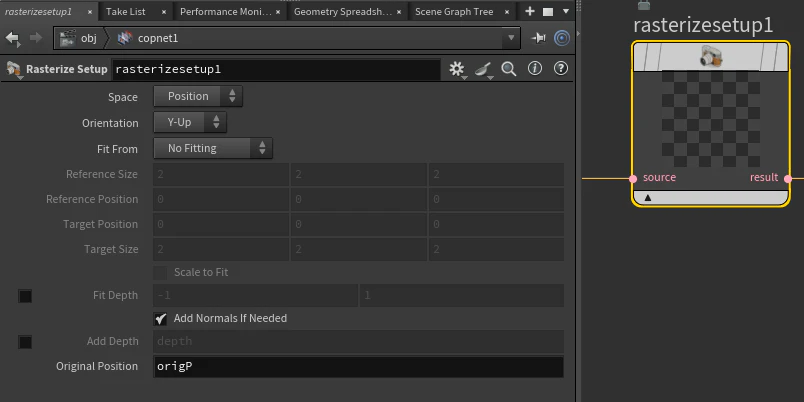Click the copnet1 path segment
The width and height of the screenshot is (804, 402).
click(158, 38)
